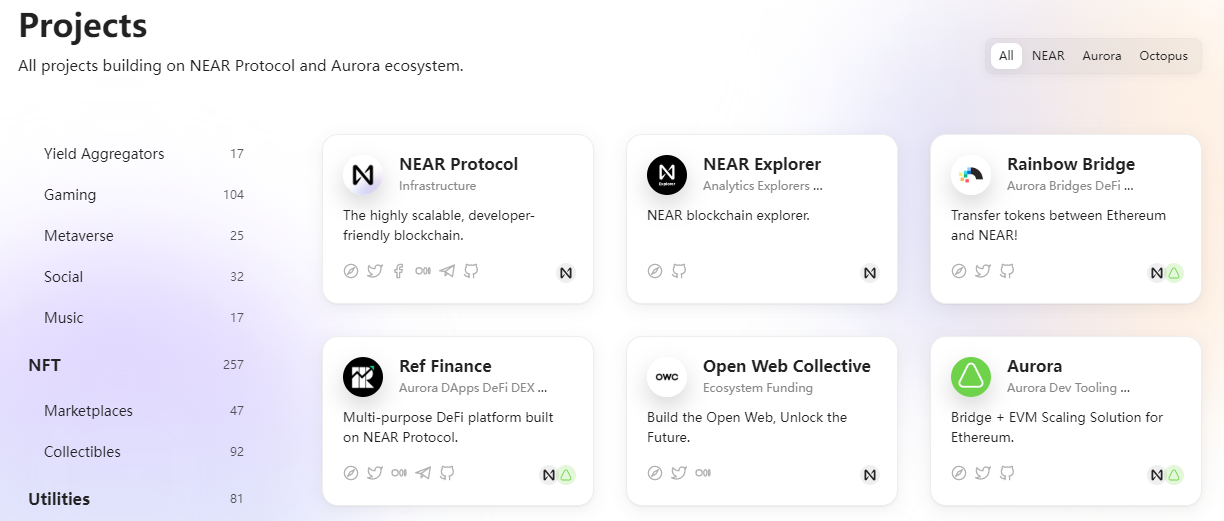
Task: Open NEAR Protocol's Twitter link icon
Action: click(375, 271)
